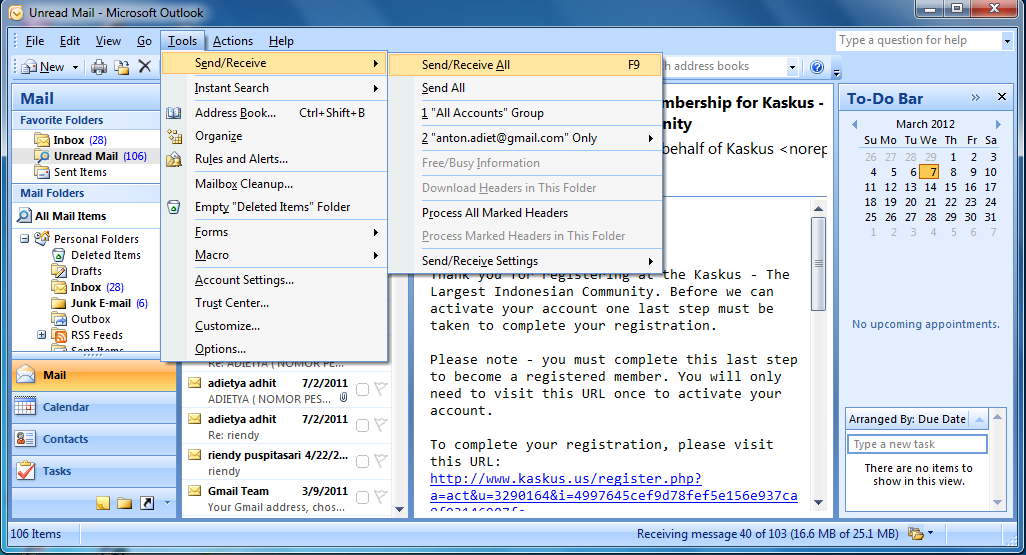
Task: Click the Empty Deleted Items recycle icon
Action: [174, 207]
